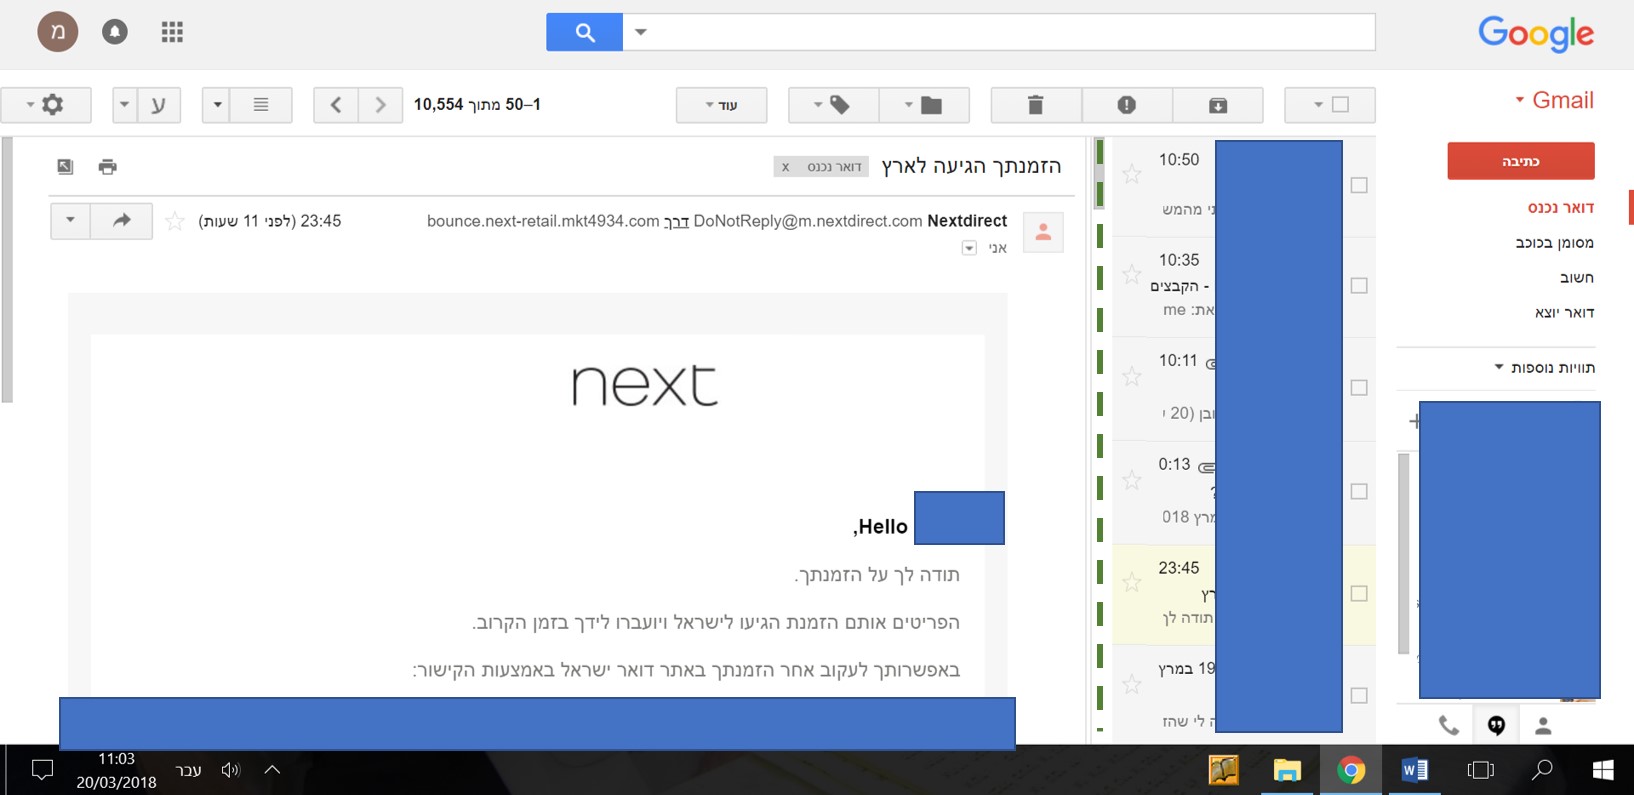
Task: Star the 0:13 message
Action: point(1131,481)
